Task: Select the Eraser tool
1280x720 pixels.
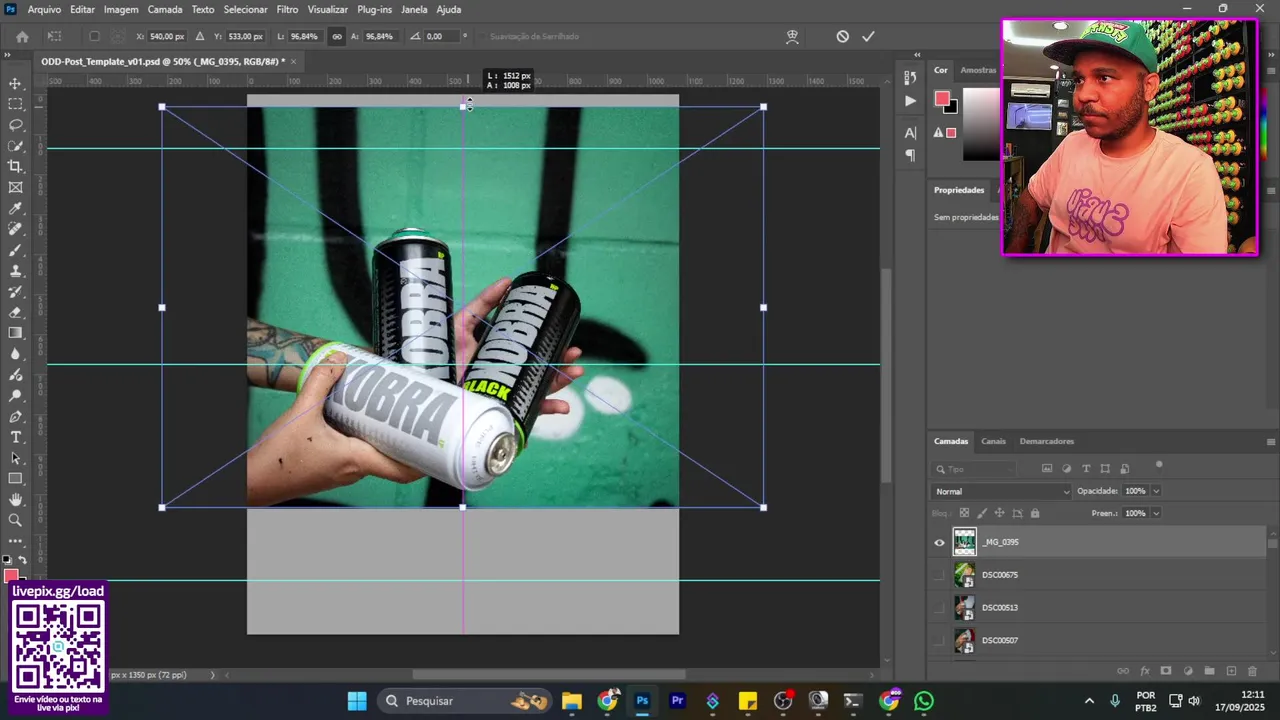Action: tap(15, 312)
